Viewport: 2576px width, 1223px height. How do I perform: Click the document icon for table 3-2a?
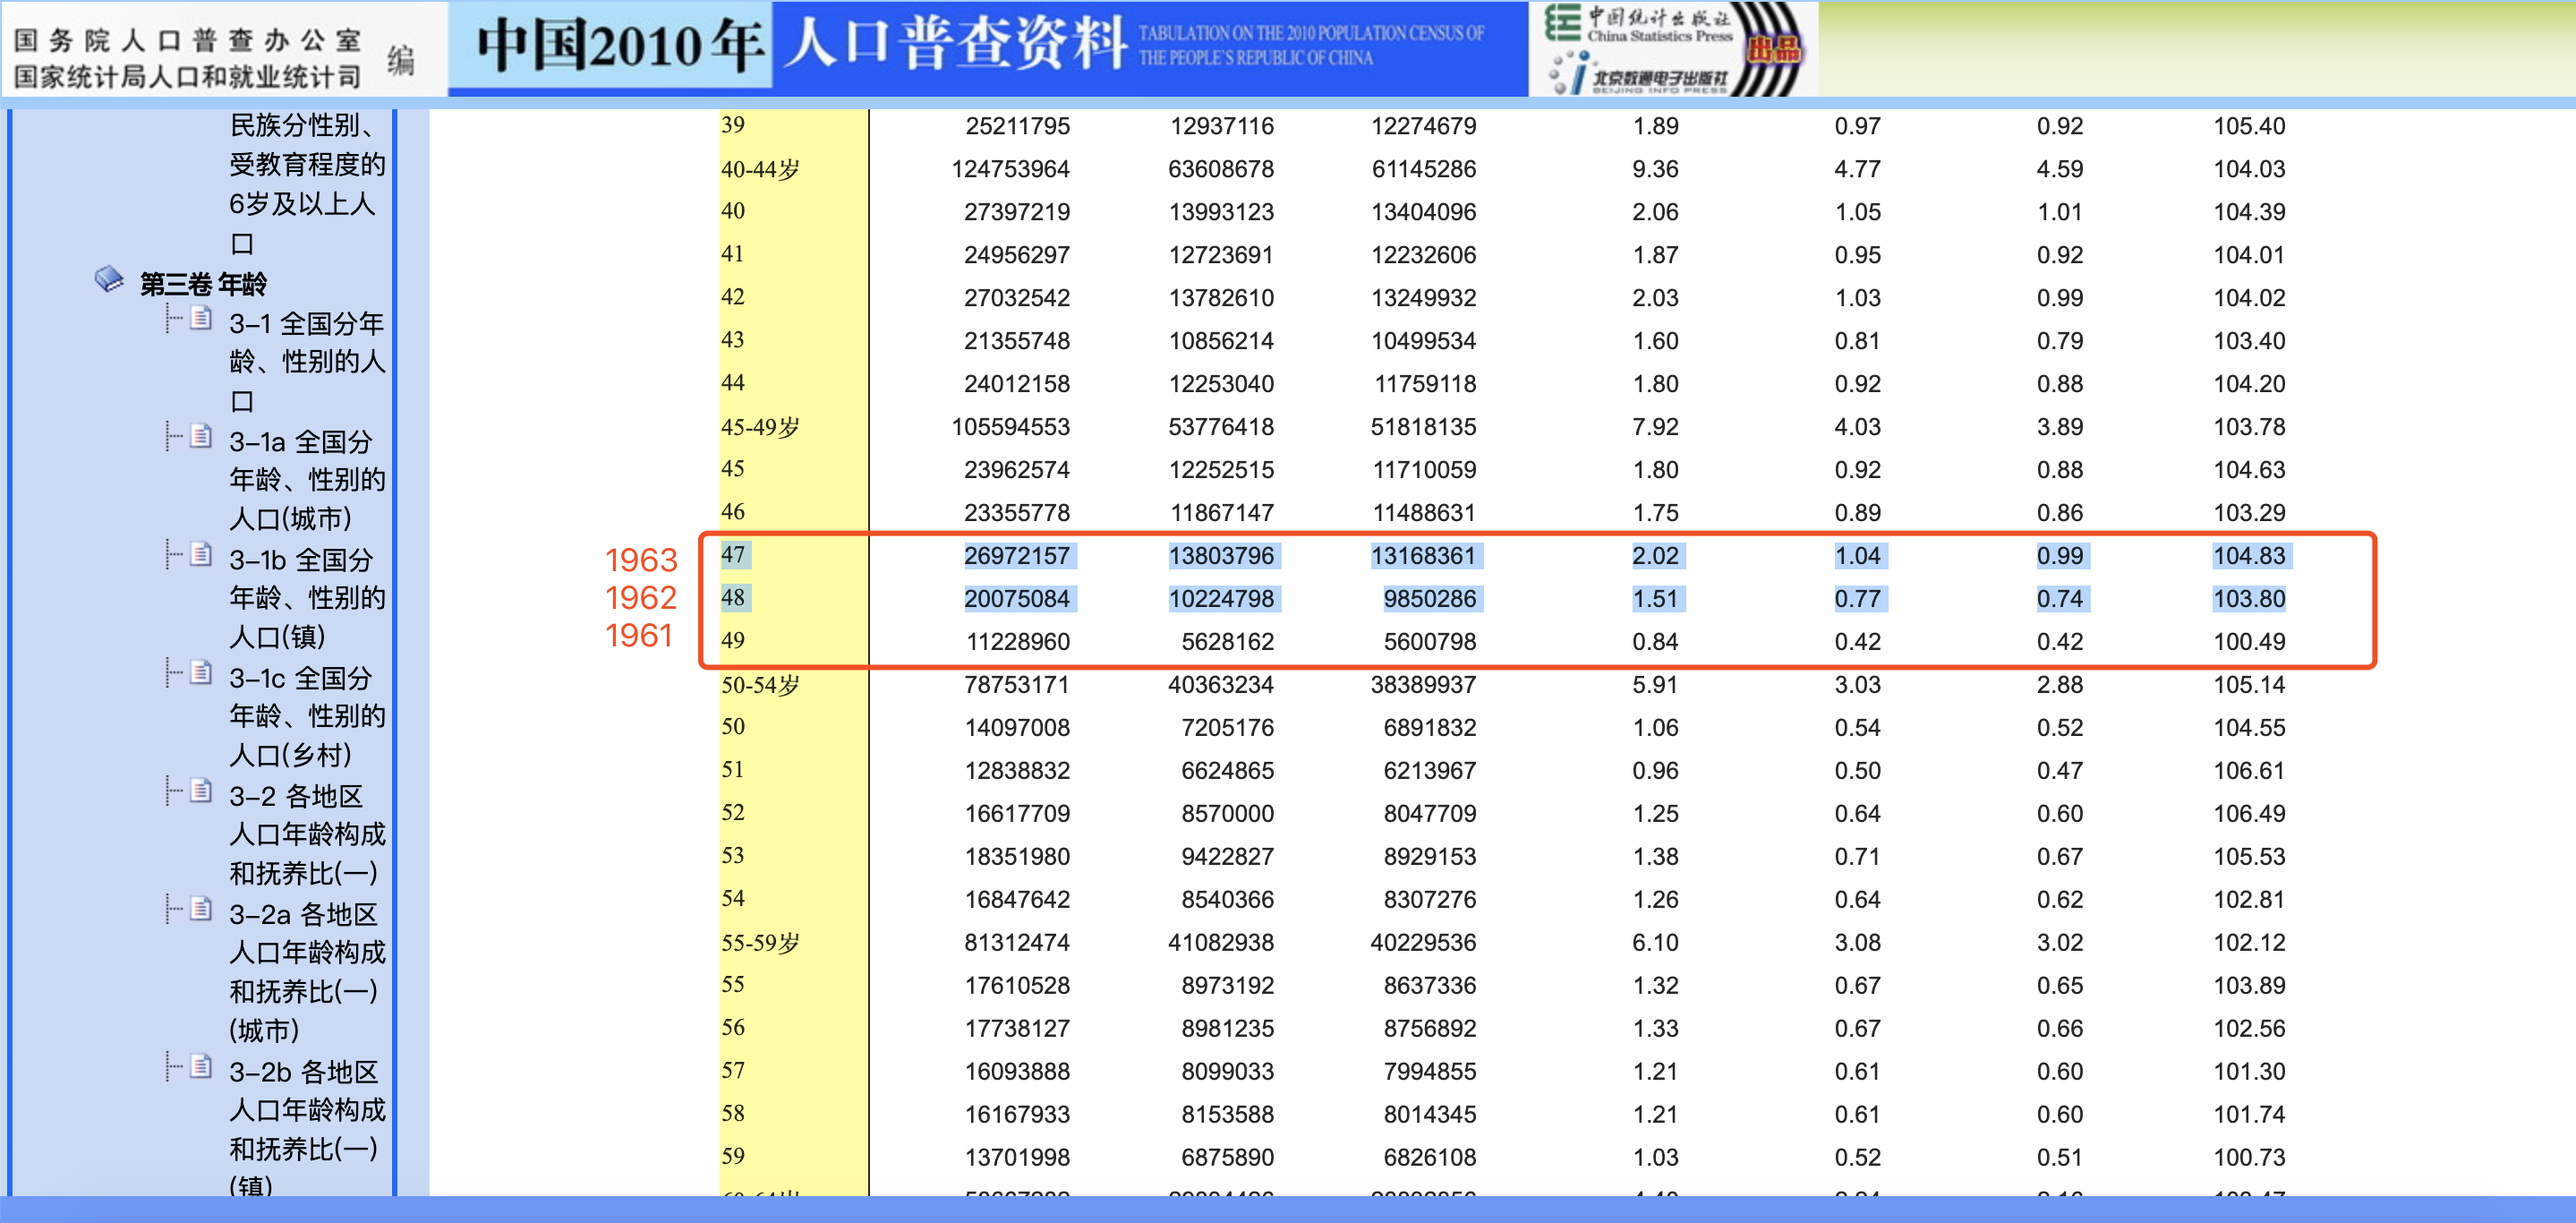coord(201,909)
